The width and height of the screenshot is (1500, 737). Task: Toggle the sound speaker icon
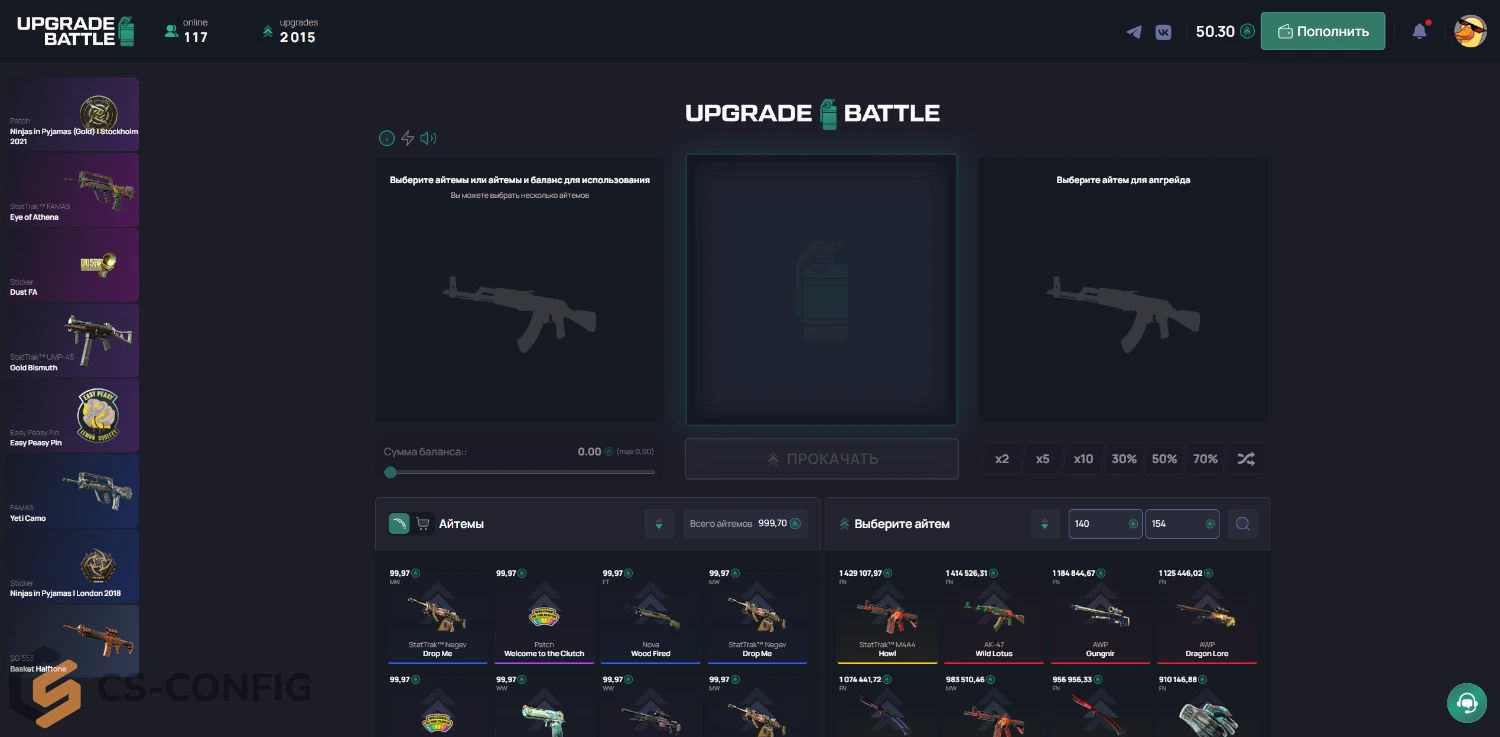point(428,138)
